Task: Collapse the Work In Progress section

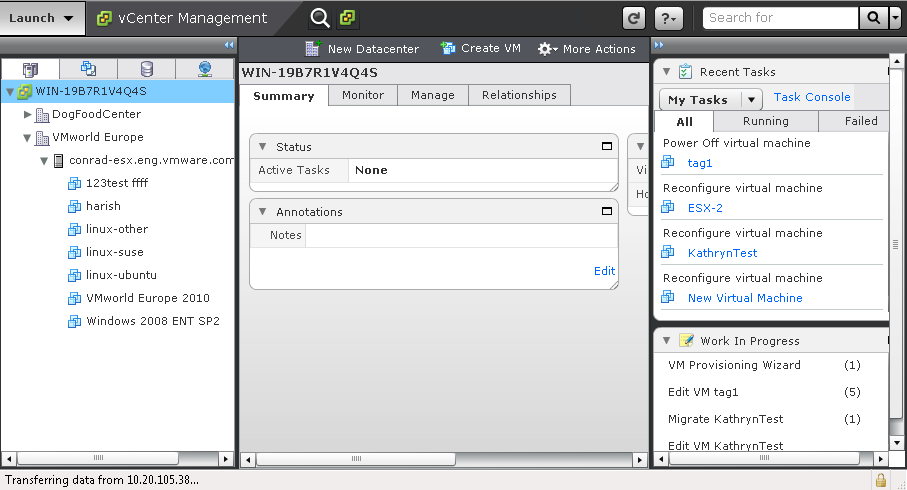Action: pos(666,341)
